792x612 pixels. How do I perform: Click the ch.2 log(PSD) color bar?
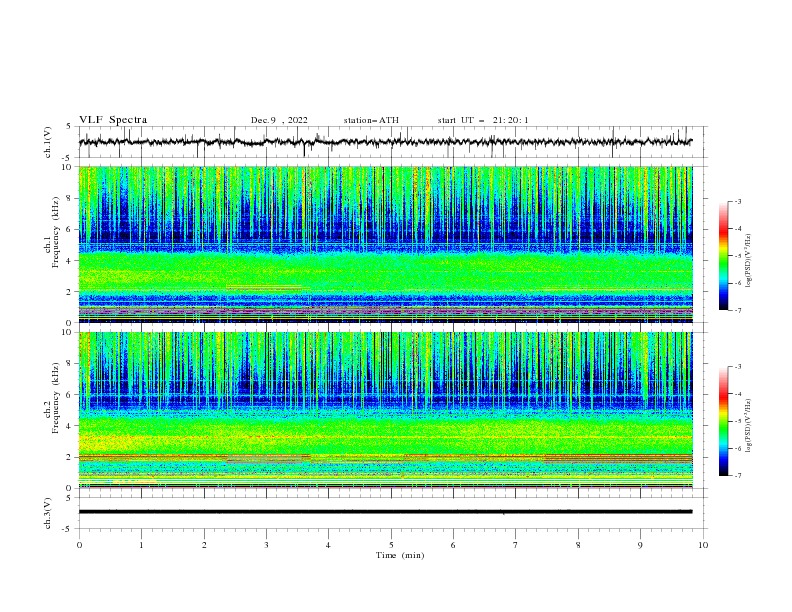723,421
